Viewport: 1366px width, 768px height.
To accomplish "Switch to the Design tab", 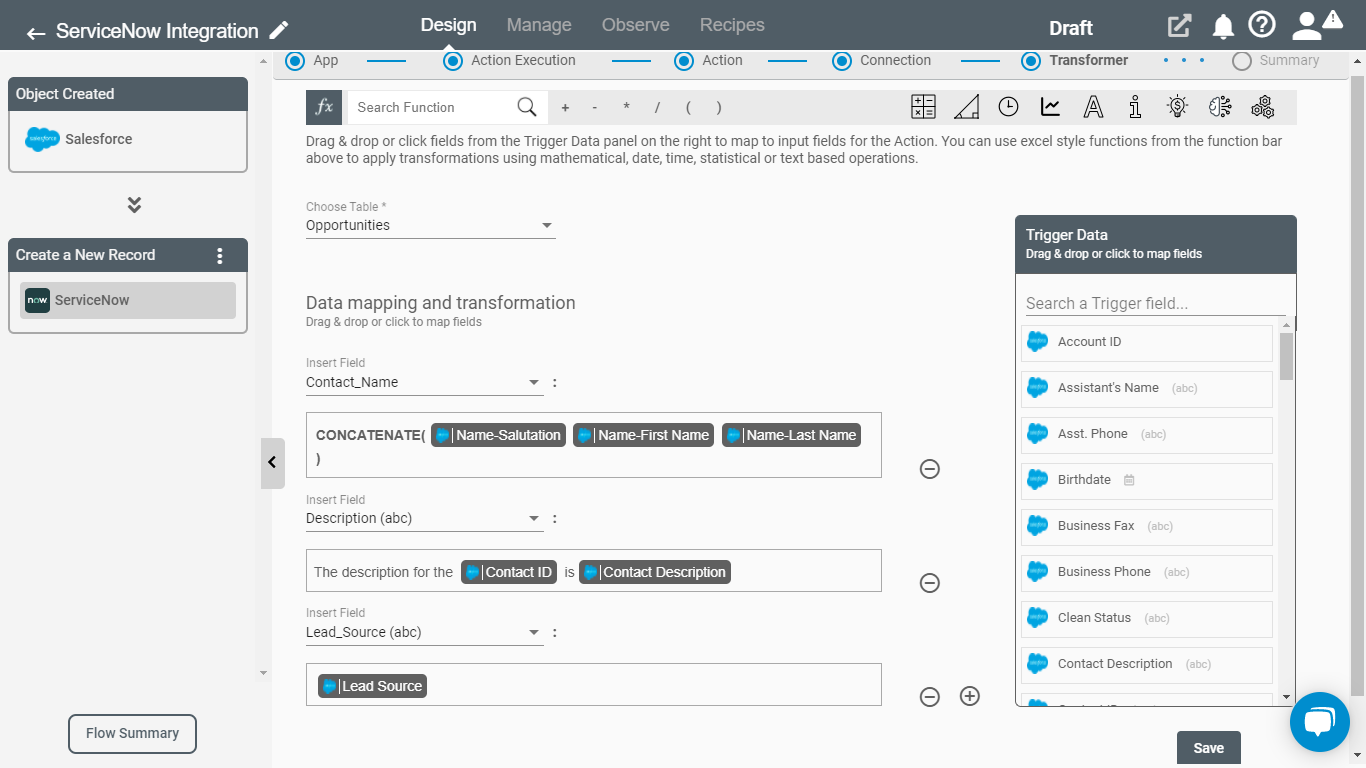I will 448,25.
